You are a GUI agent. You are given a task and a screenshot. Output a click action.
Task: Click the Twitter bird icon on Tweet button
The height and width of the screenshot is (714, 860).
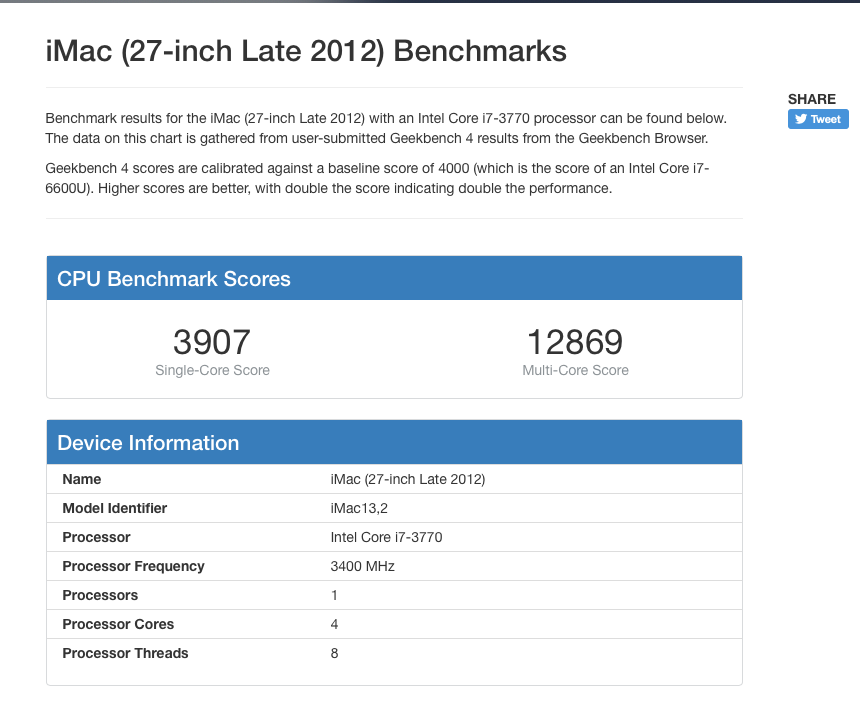pos(801,119)
